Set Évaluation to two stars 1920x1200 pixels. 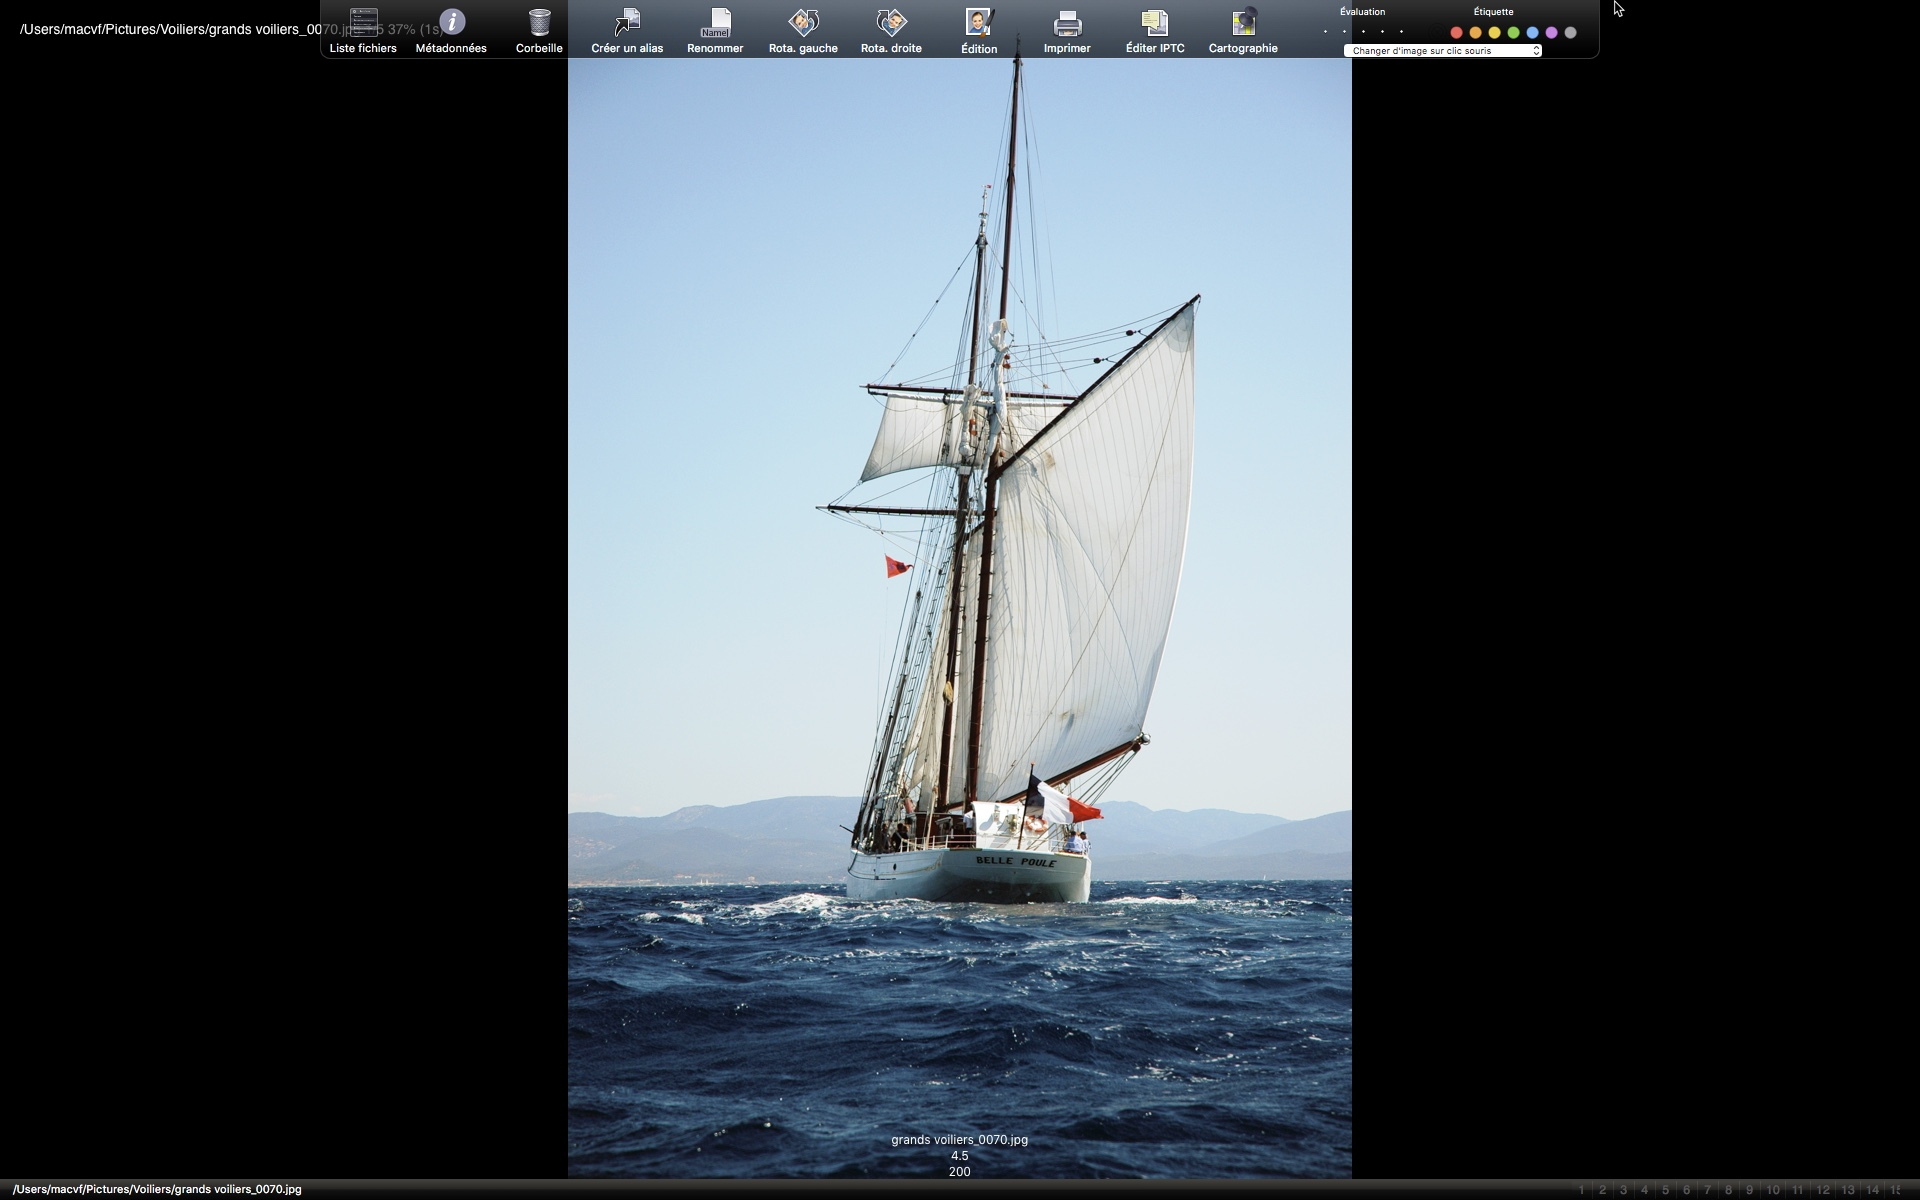tap(1344, 32)
